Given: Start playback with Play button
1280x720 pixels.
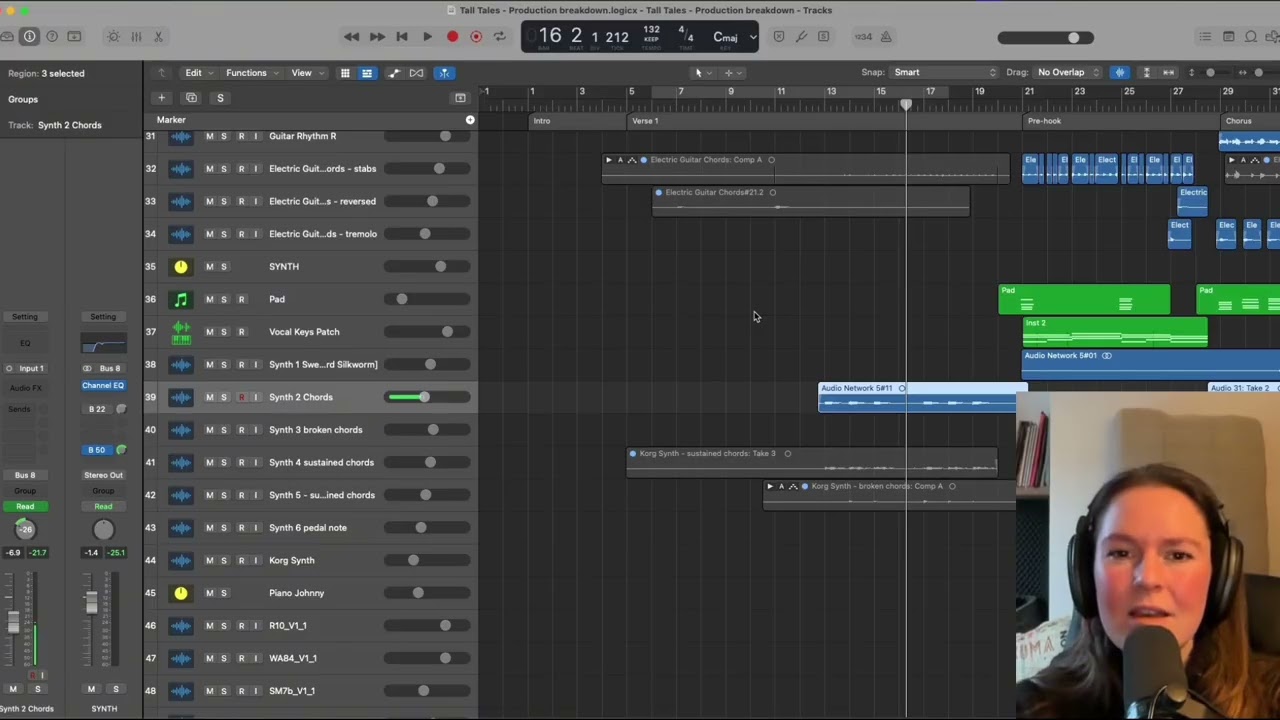Looking at the screenshot, I should click(427, 37).
